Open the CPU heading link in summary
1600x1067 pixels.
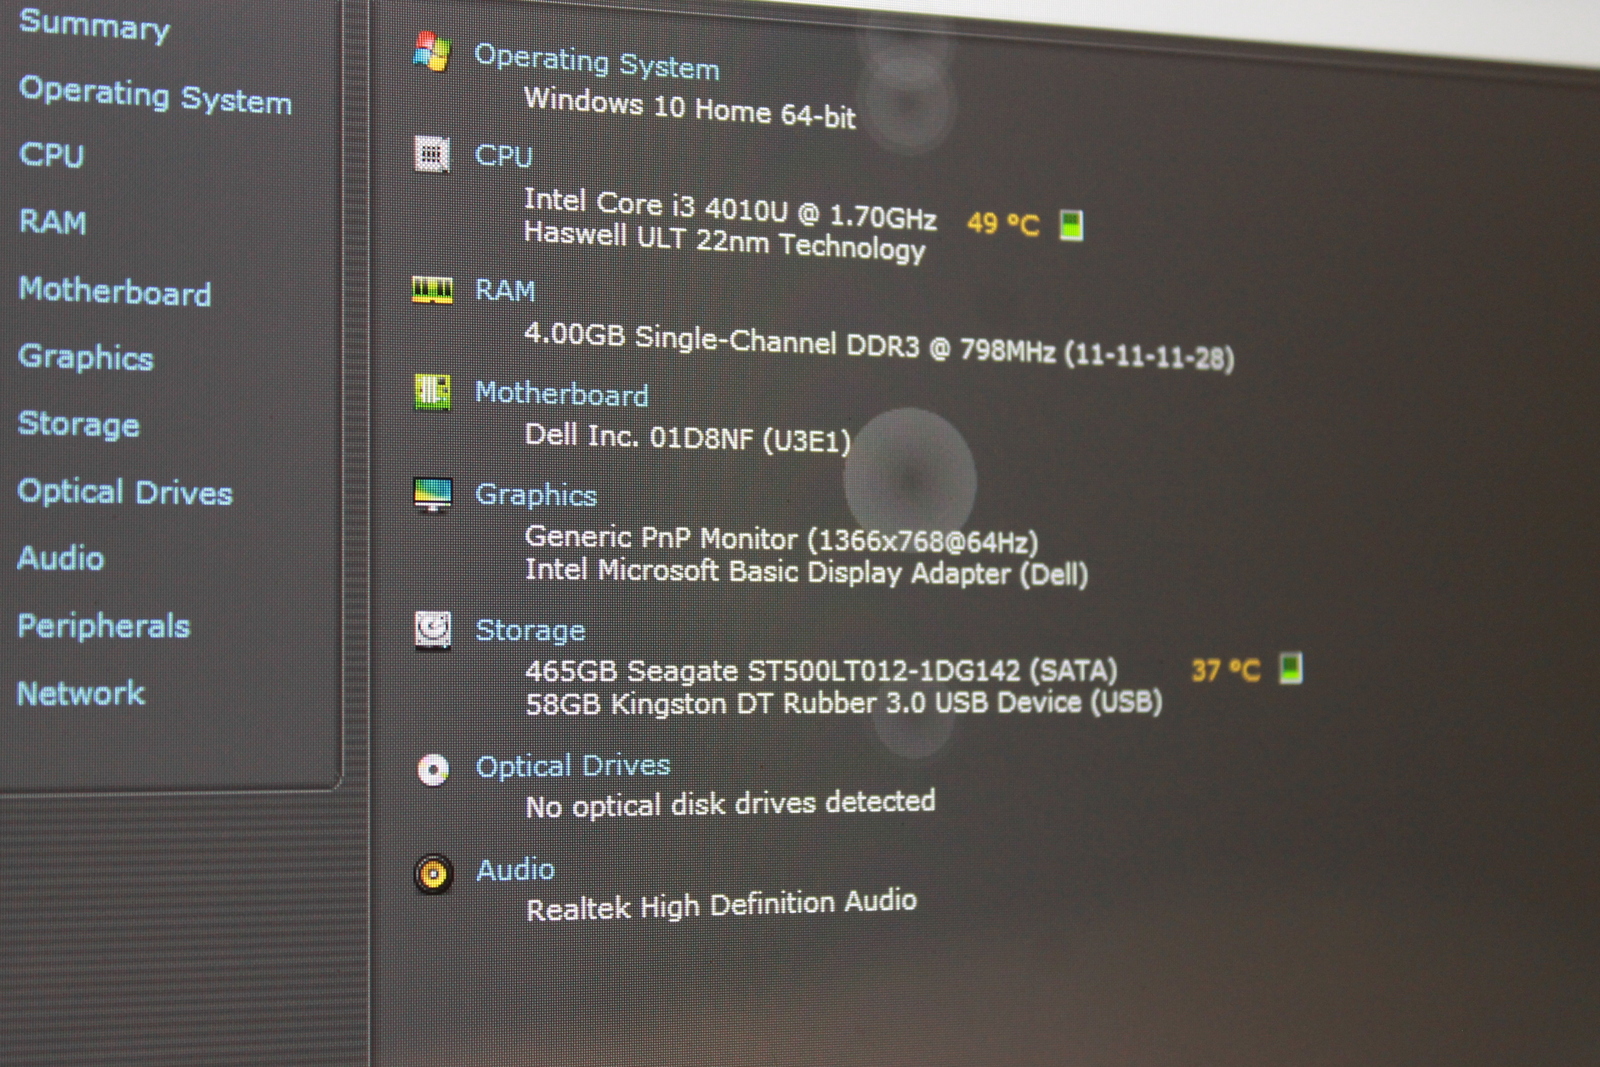[504, 156]
